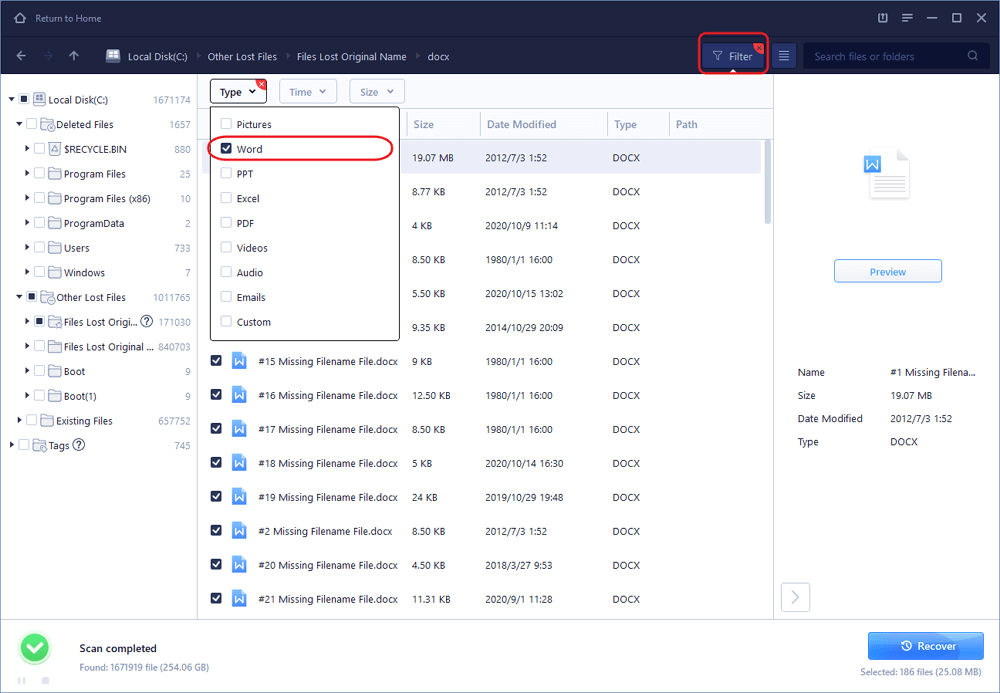
Task: Click the search files or folders field
Action: coord(885,57)
